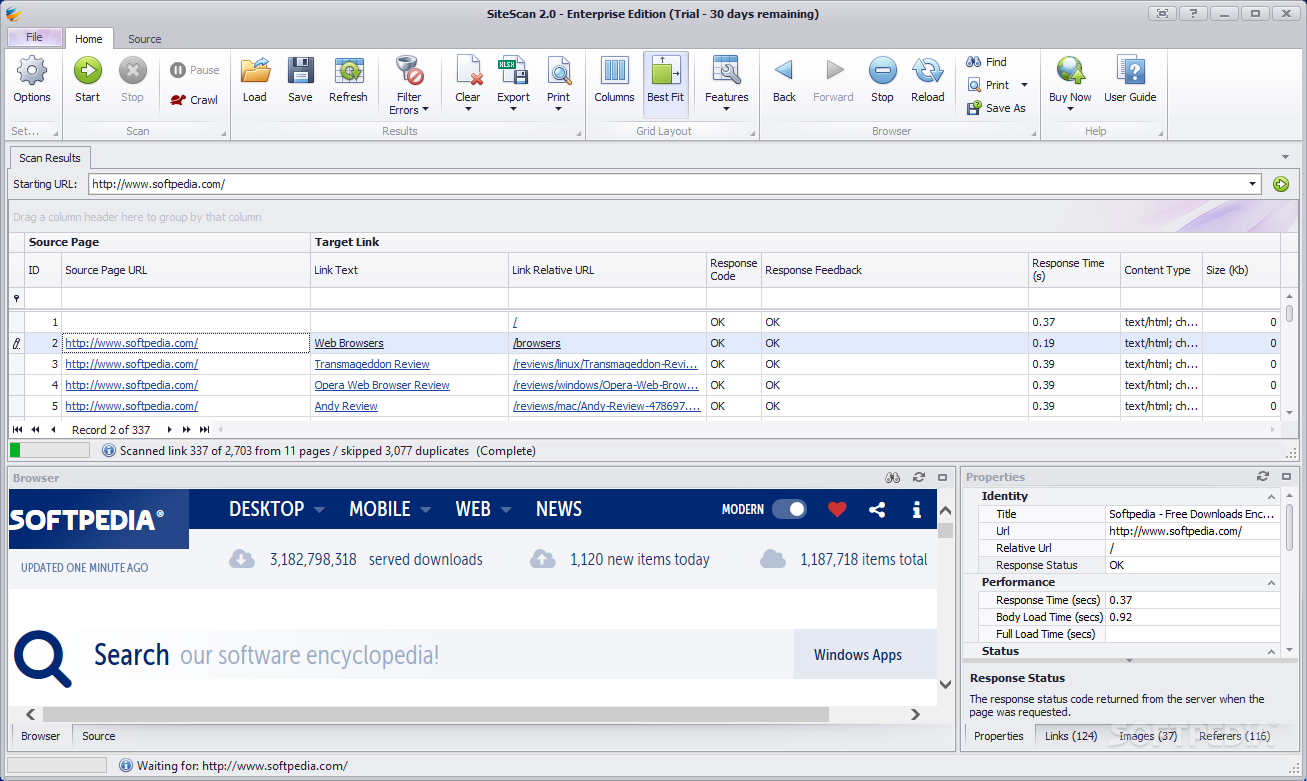Click Save As in Browser group
The height and width of the screenshot is (781, 1307).
point(996,108)
